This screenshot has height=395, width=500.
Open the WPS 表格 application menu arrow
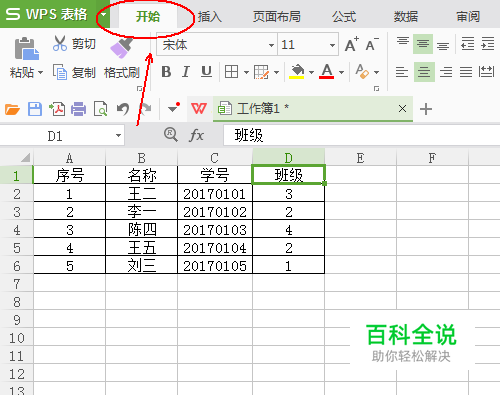pyautogui.click(x=104, y=14)
